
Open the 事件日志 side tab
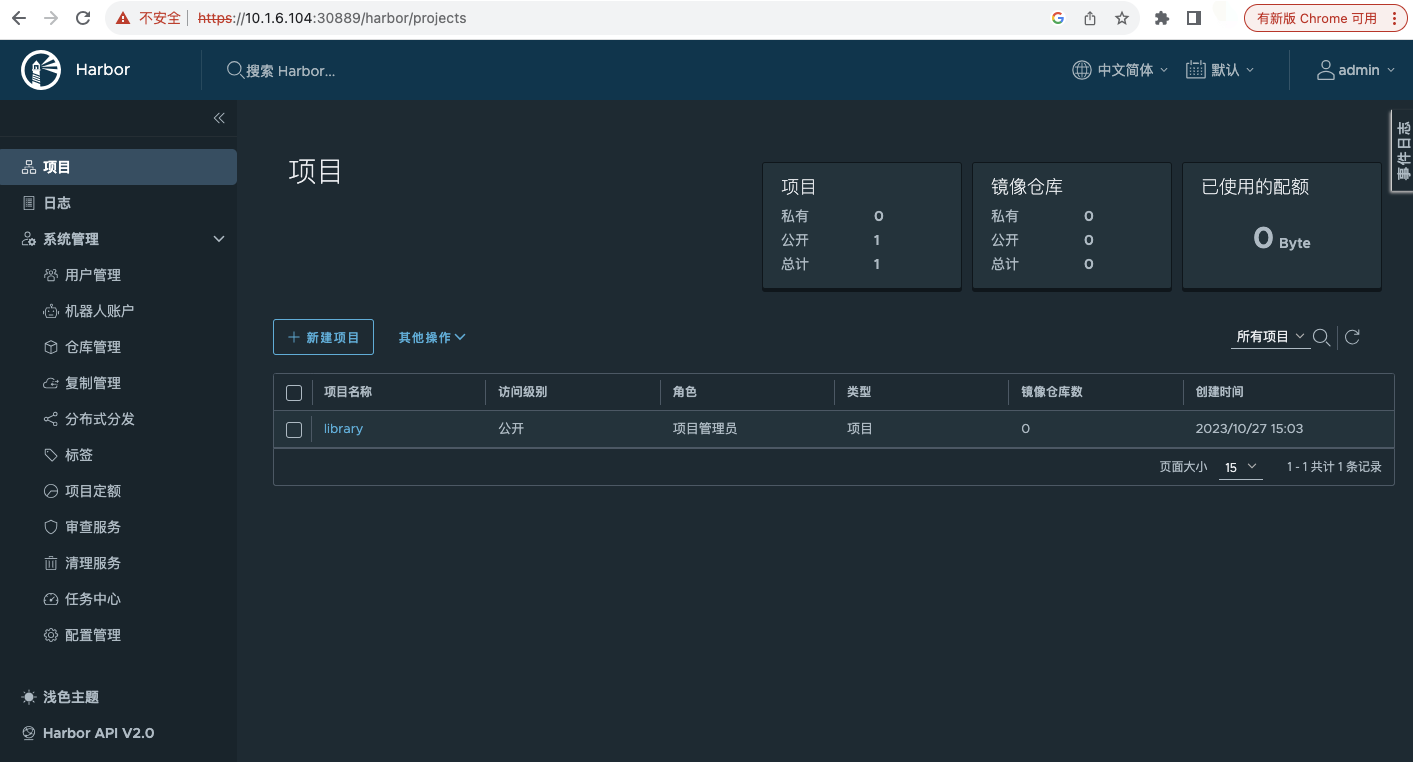coord(1402,151)
